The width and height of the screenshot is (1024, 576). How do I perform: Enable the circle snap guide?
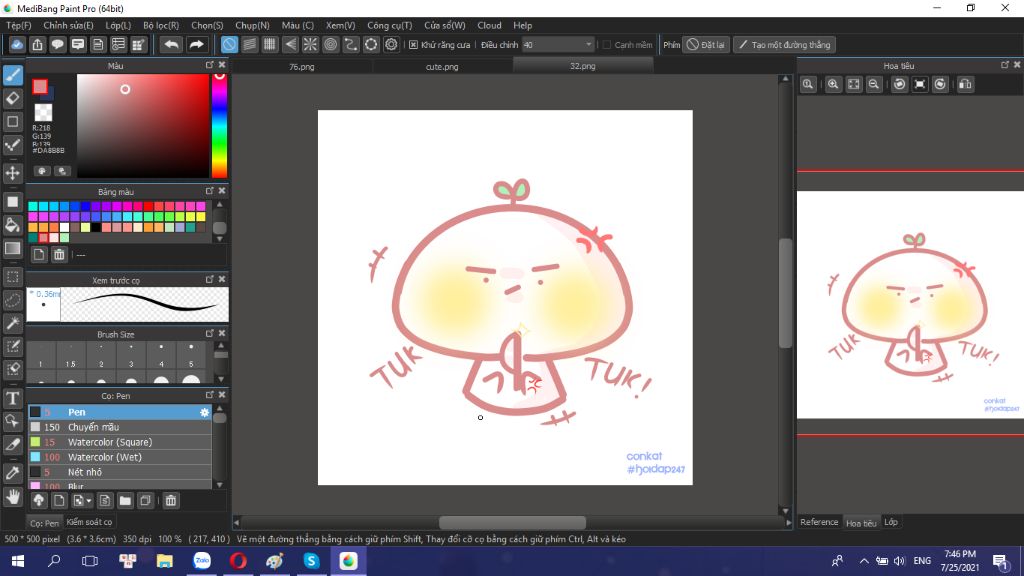pyautogui.click(x=330, y=44)
